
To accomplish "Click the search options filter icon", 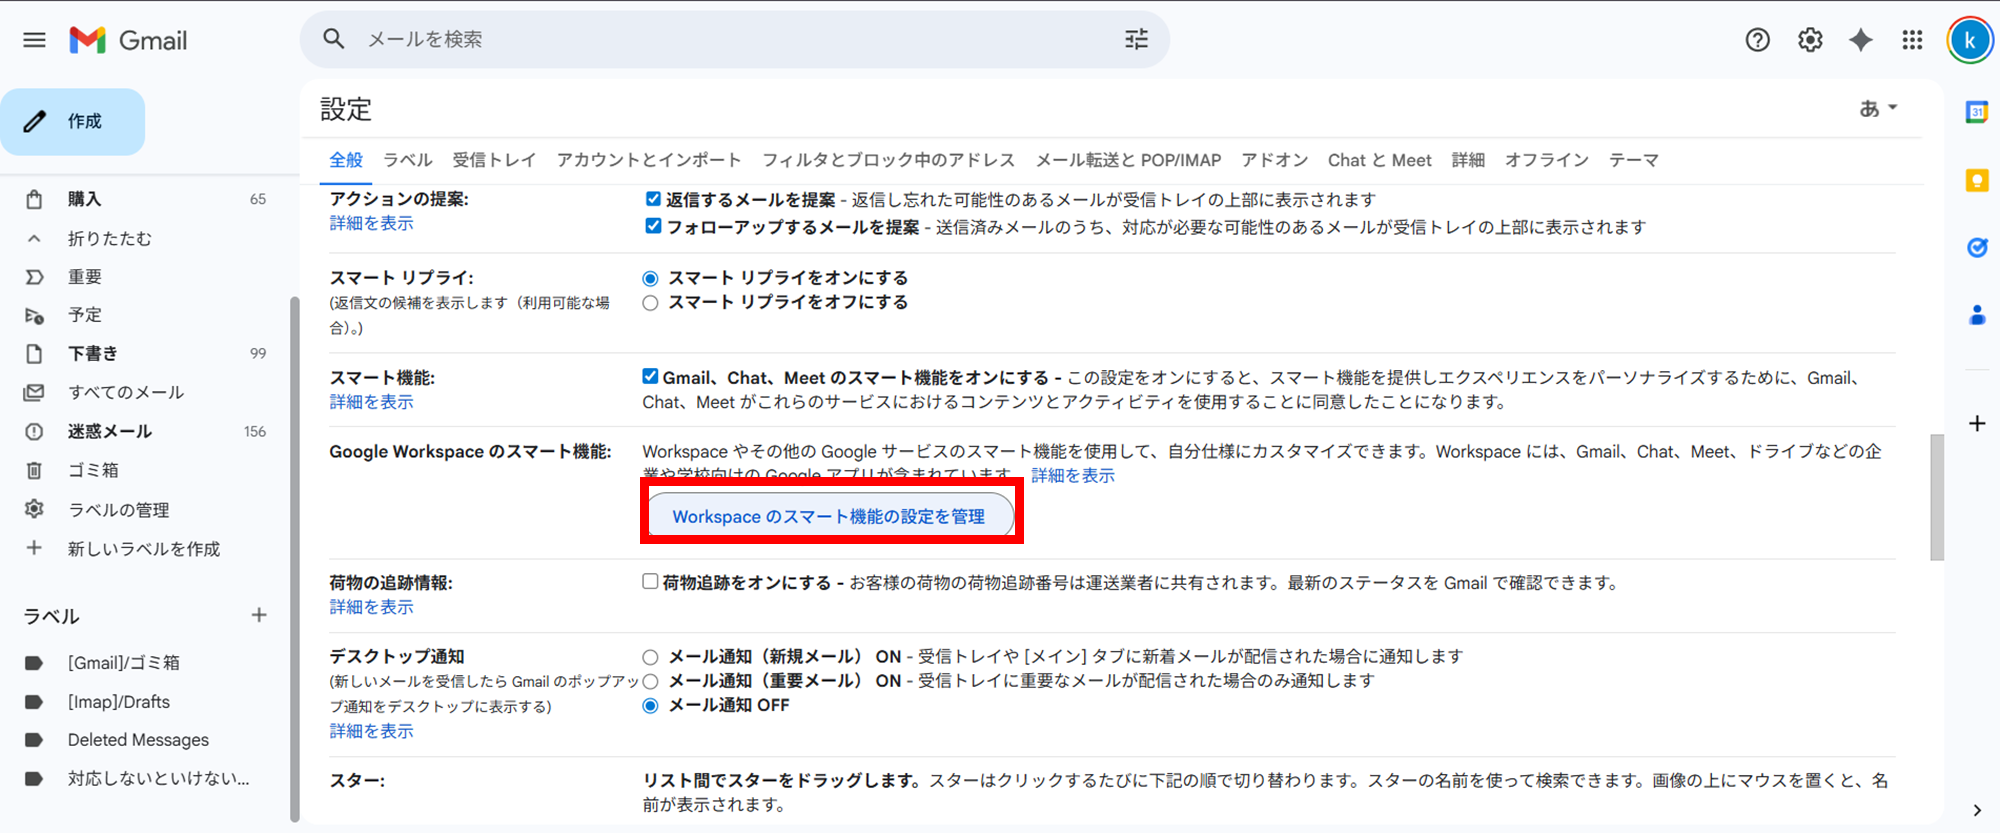I will 1136,40.
